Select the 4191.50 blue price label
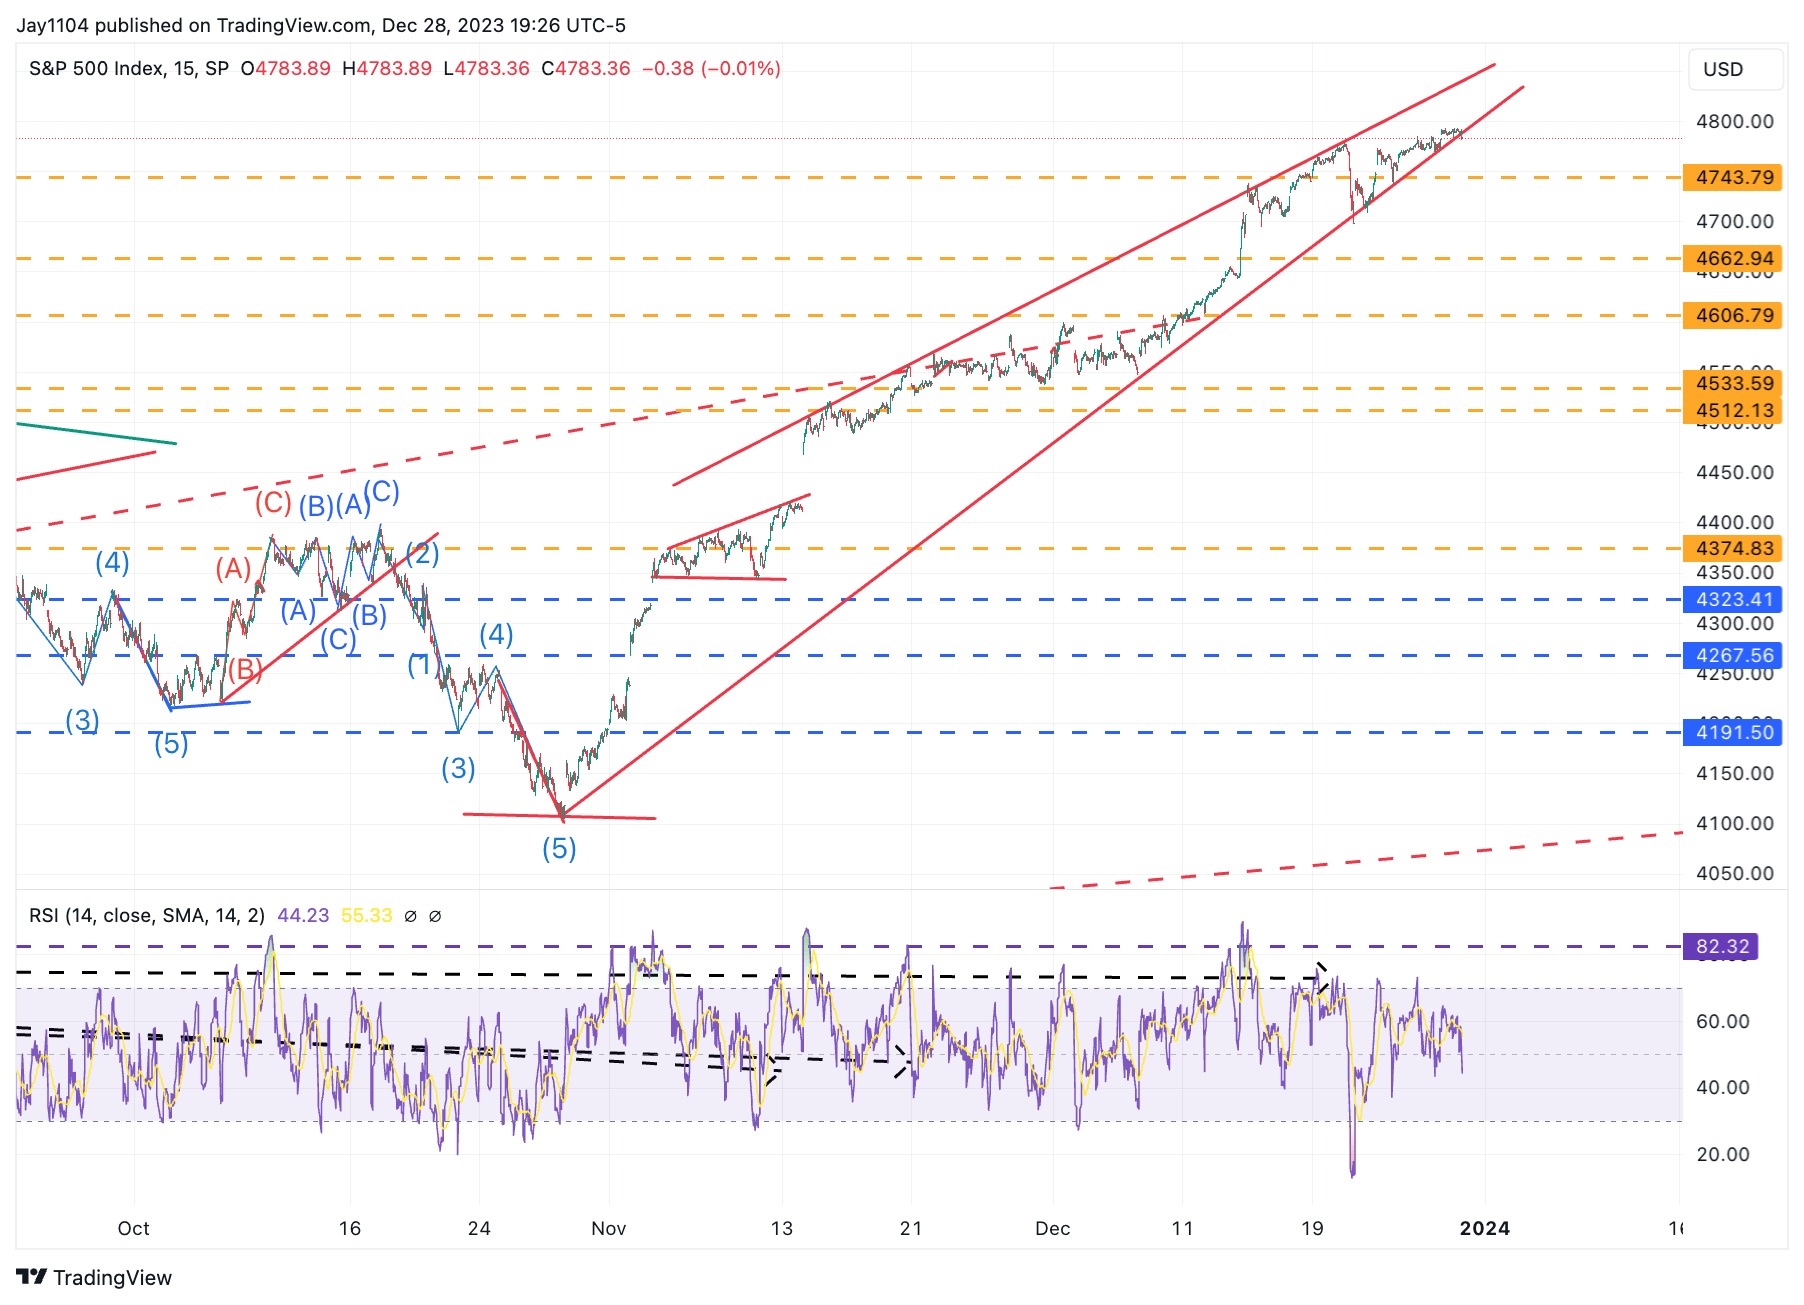 click(x=1734, y=732)
